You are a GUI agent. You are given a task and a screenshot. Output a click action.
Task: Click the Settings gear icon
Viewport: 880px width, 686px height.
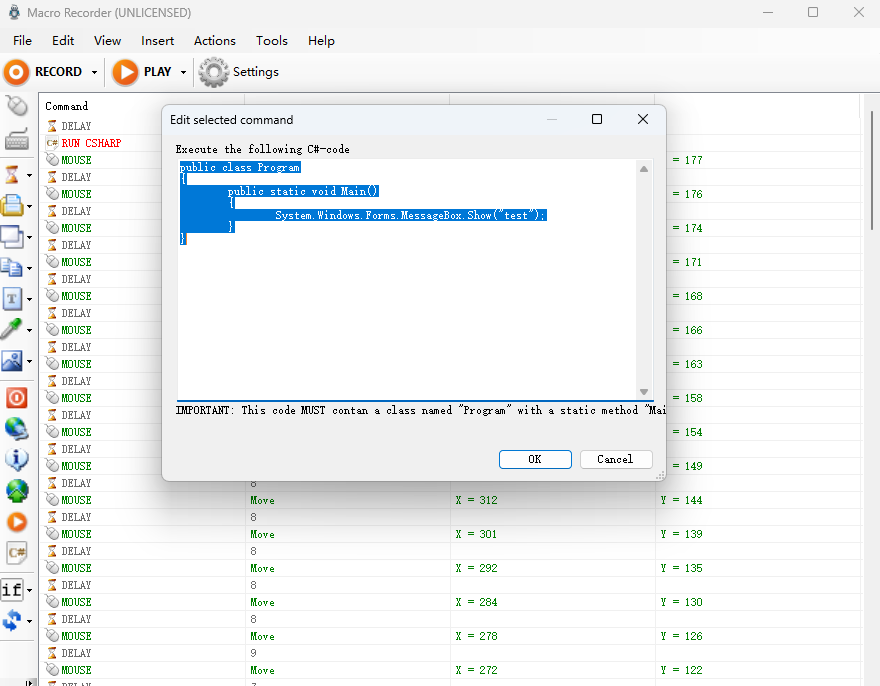[213, 72]
